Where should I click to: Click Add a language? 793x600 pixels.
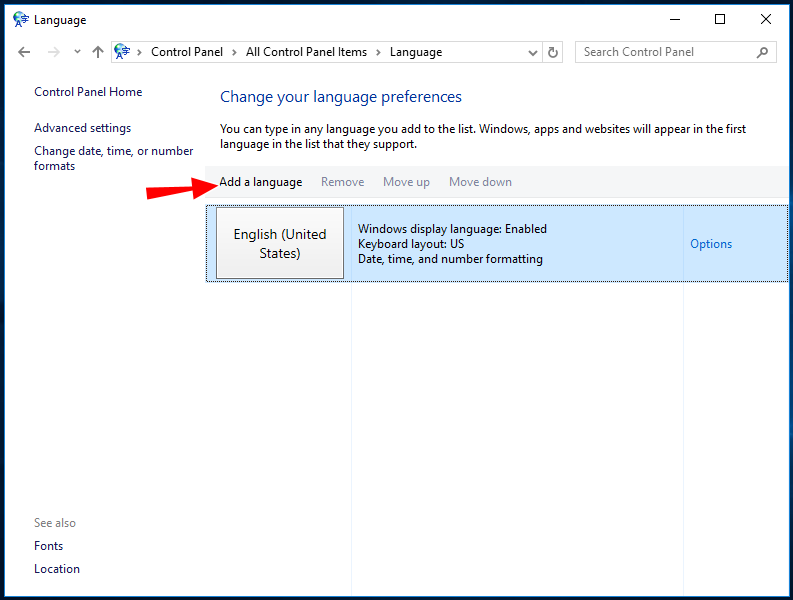click(x=260, y=182)
